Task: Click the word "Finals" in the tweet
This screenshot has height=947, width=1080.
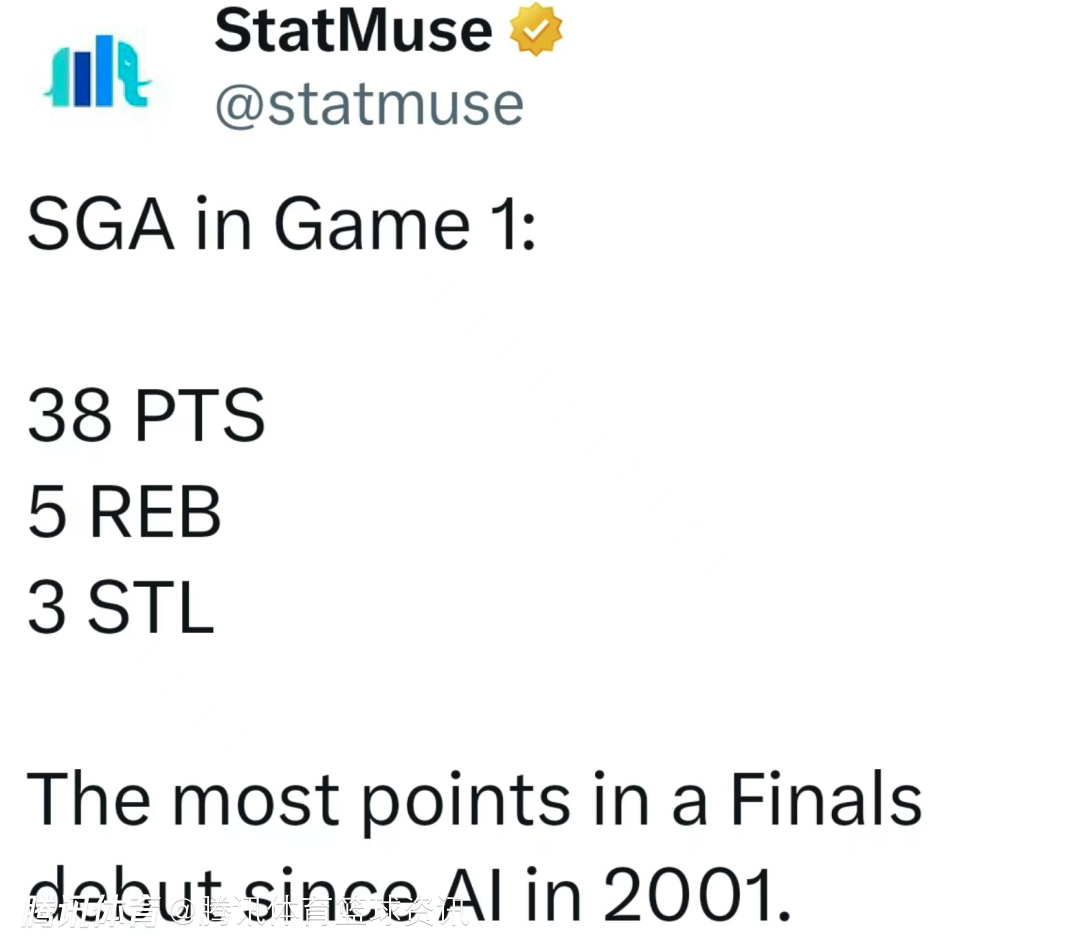Action: (x=825, y=800)
